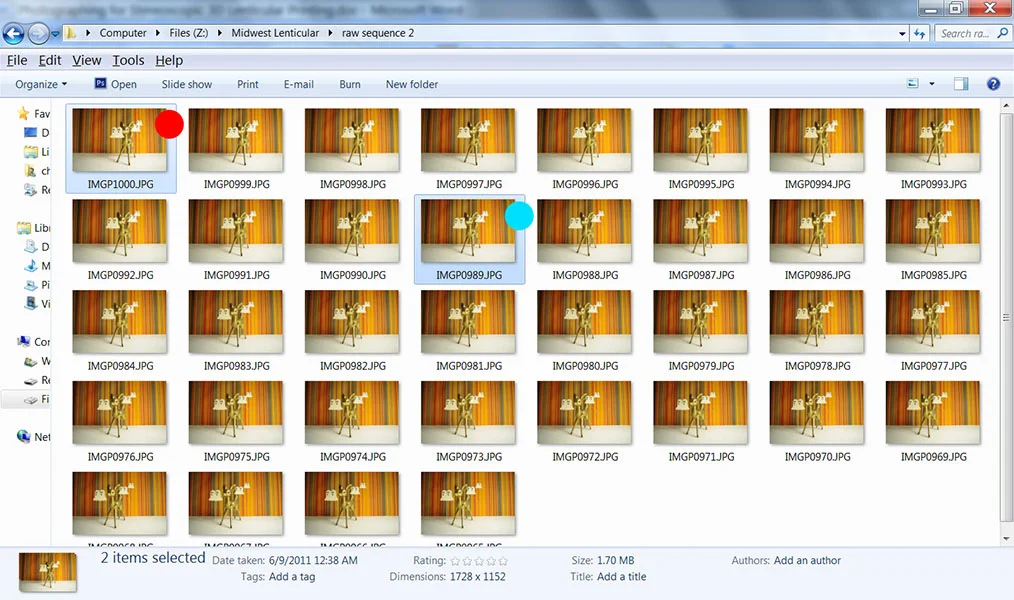Screen dimensions: 1014x600
Task: Click Add an author in the details pane
Action: point(807,560)
